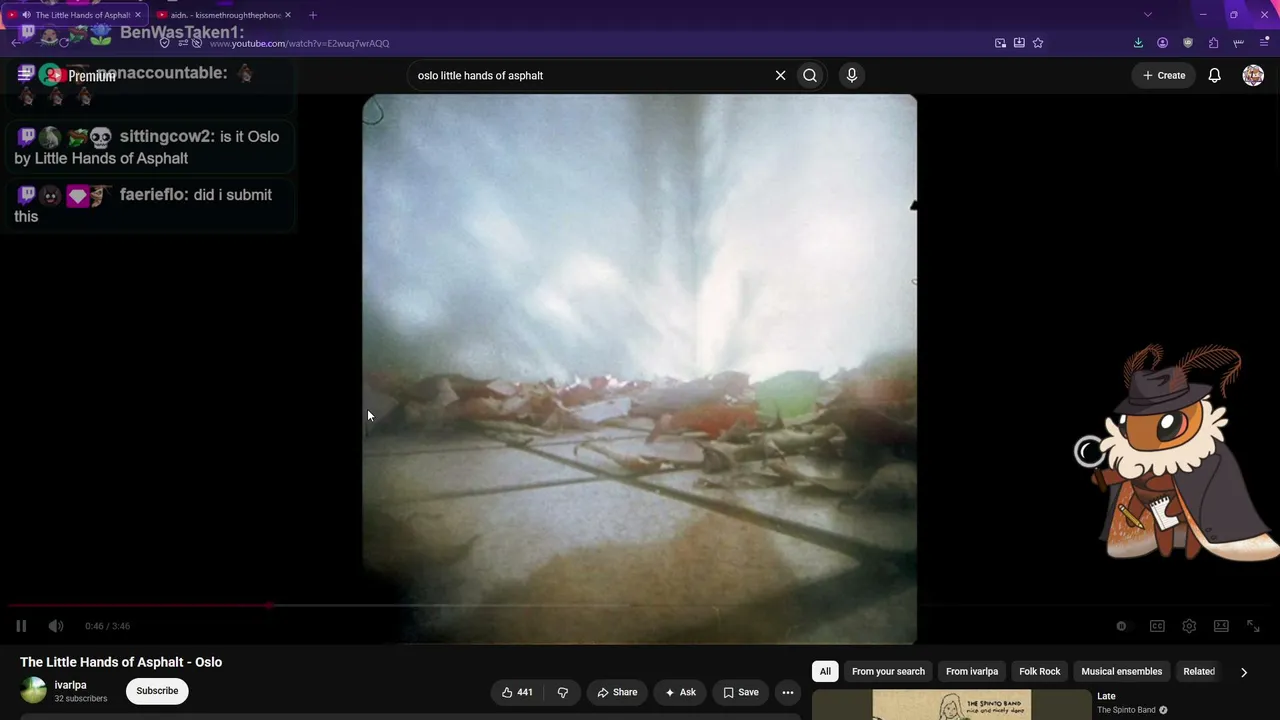Click the video title Little Hands of Asphalt - Oslo

tap(121, 662)
